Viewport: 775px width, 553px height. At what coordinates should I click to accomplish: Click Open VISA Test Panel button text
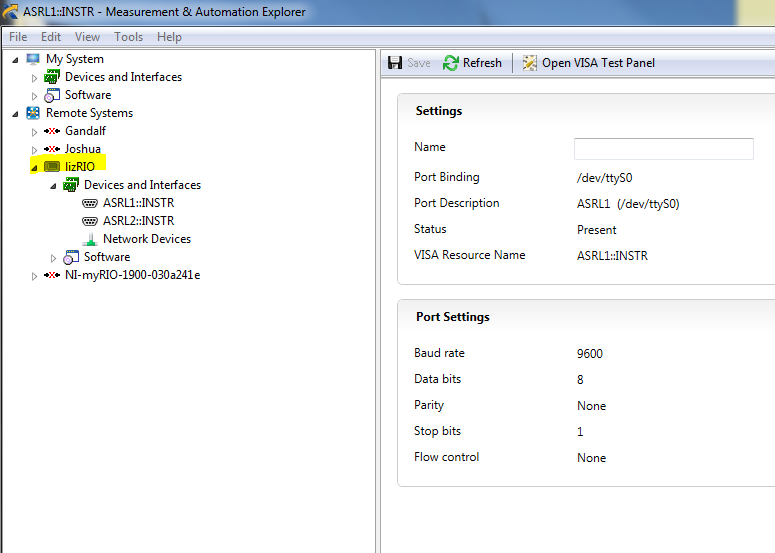[598, 63]
